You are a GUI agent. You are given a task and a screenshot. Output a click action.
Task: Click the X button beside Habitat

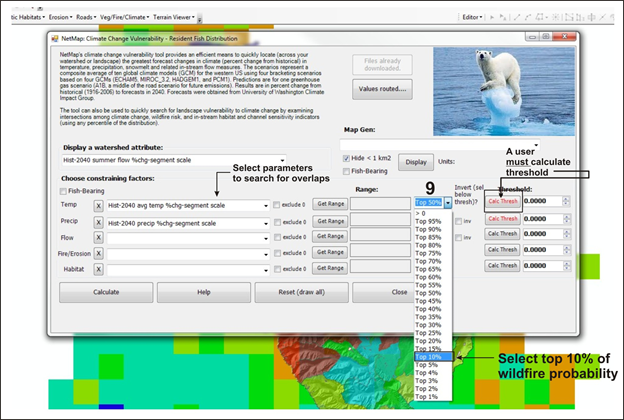(x=98, y=268)
